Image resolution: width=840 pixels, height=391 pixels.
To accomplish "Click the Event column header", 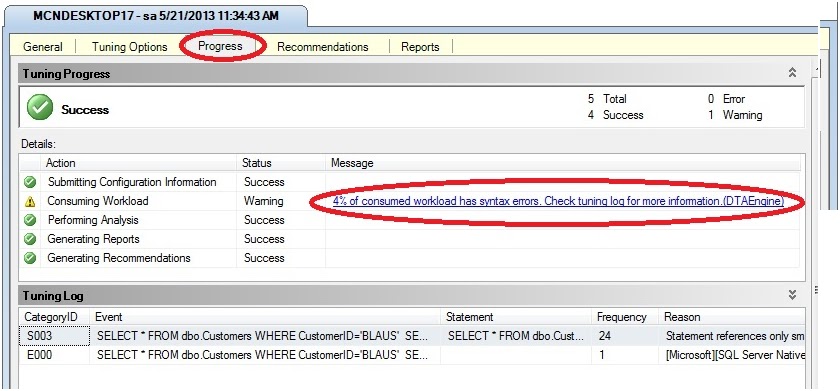I will tap(265, 317).
